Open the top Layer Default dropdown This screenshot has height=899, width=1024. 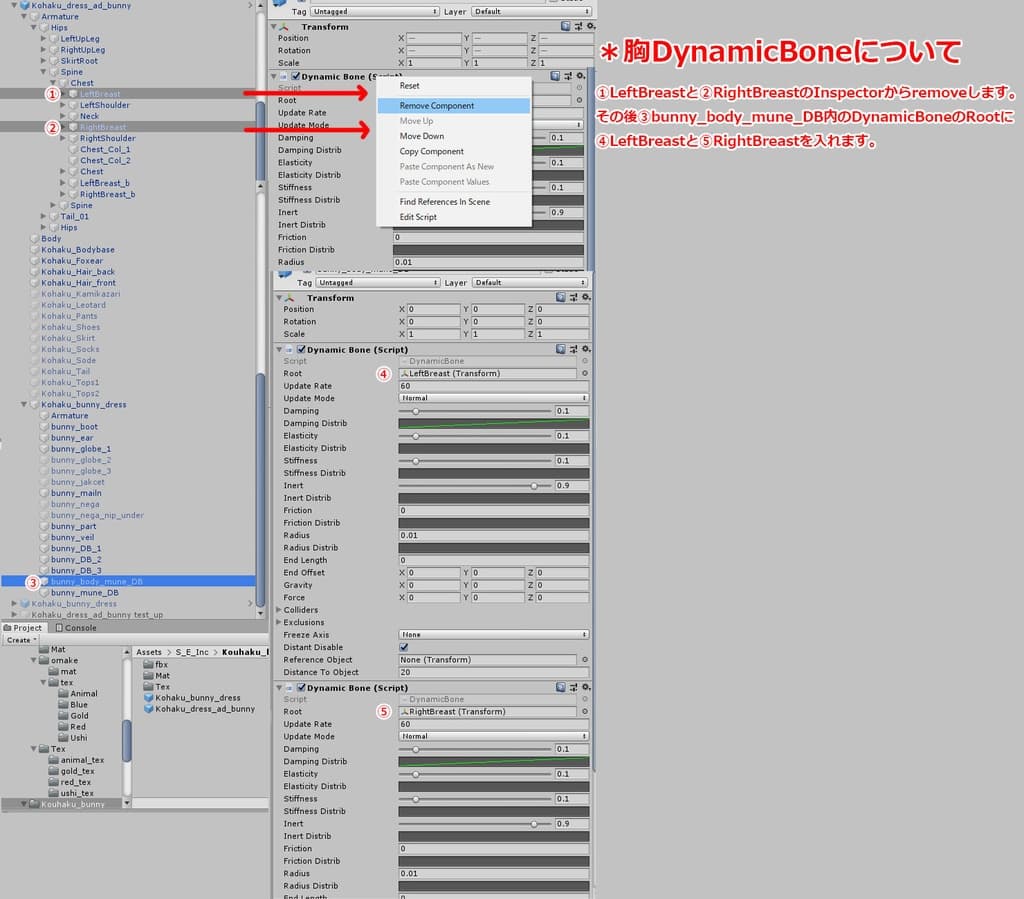click(x=531, y=12)
